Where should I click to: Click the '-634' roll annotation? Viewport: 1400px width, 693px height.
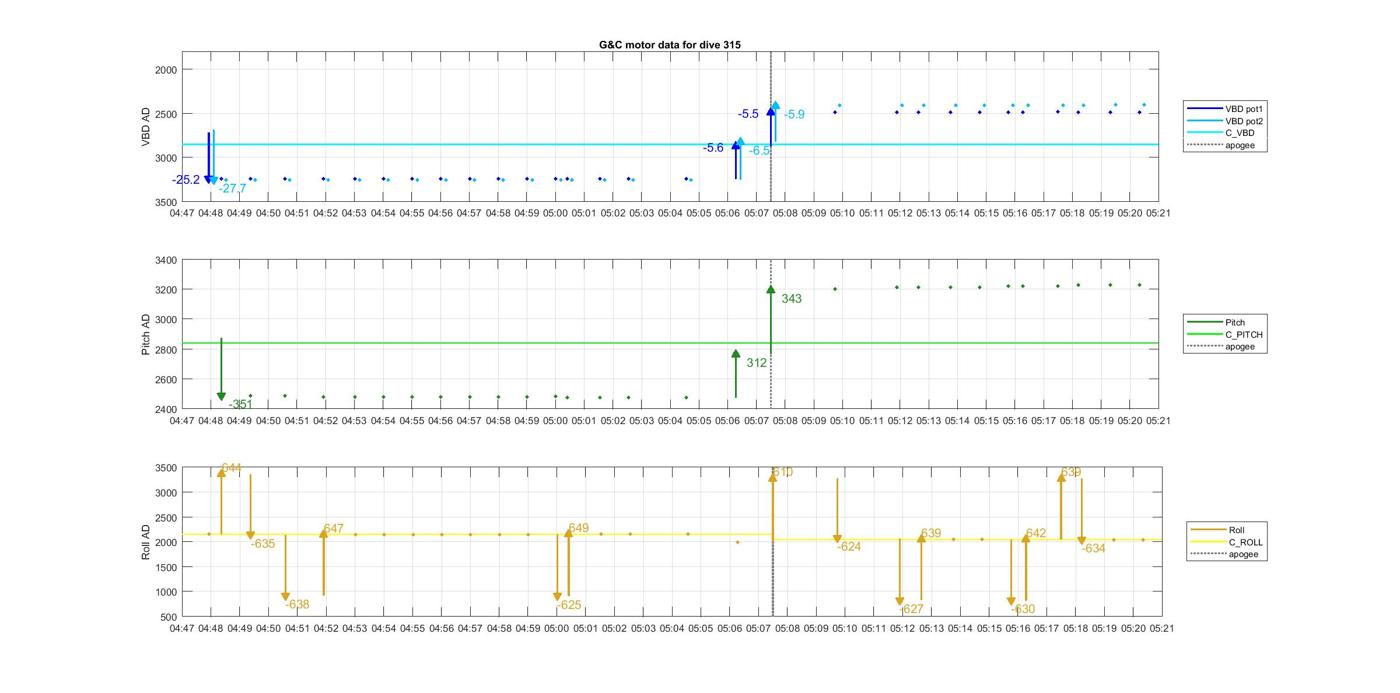tap(1093, 548)
